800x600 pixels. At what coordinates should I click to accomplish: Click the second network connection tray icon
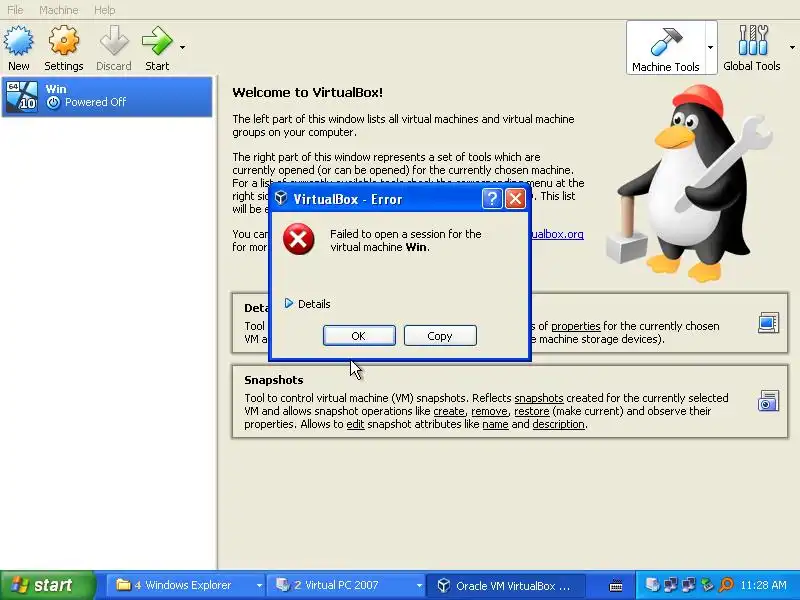coord(689,585)
